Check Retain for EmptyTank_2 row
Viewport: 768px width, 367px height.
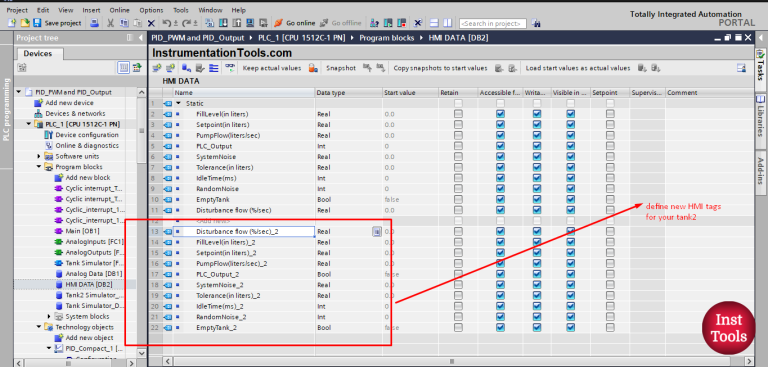458,327
